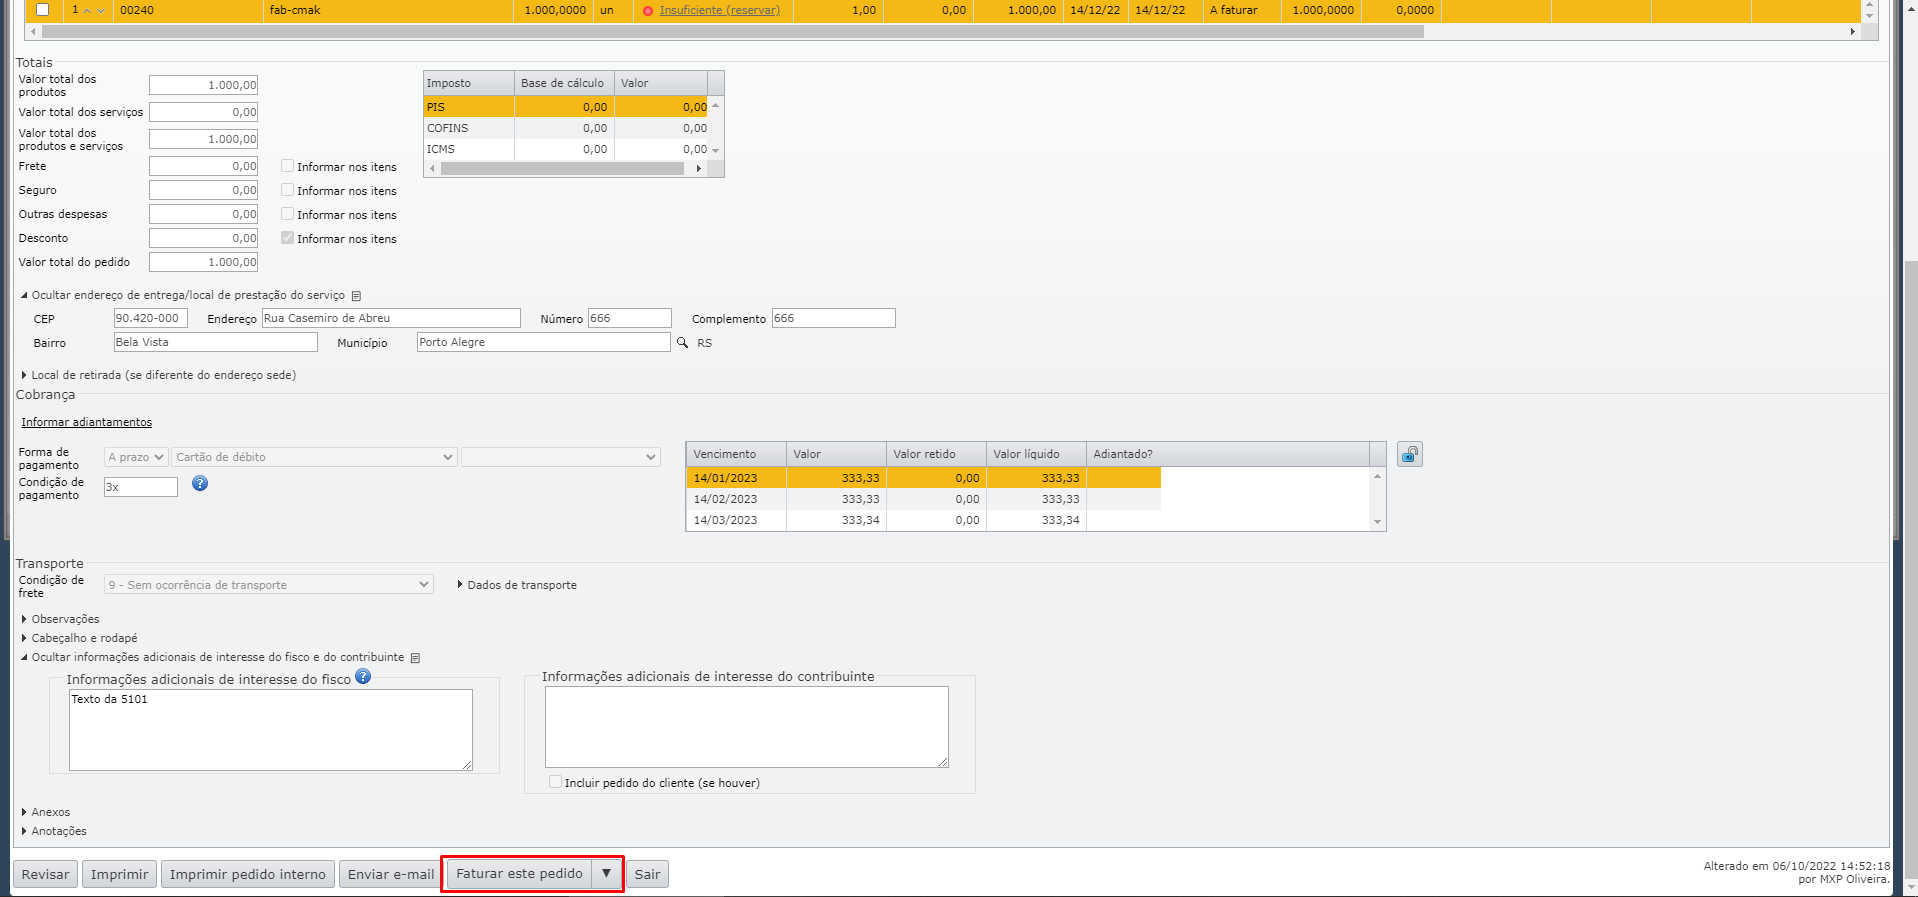The image size is (1918, 897).
Task: Click the Frete value field
Action: click(204, 166)
